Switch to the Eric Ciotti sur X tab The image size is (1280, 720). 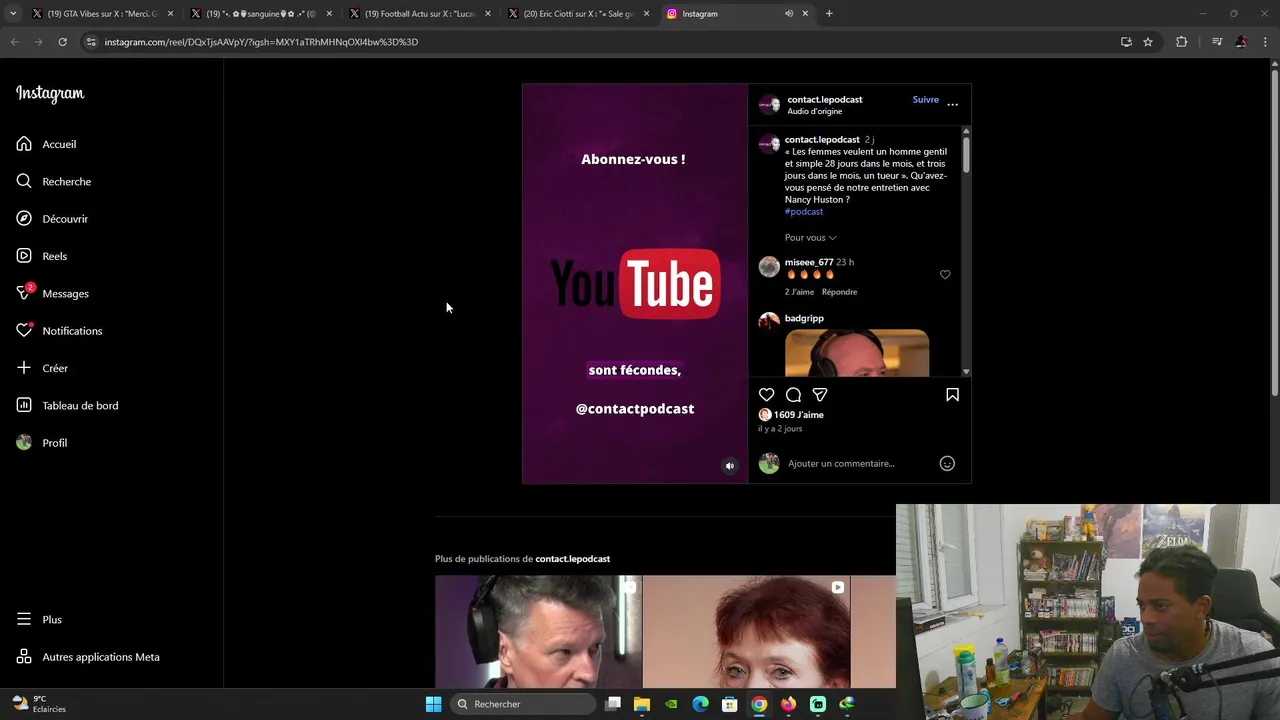pyautogui.click(x=578, y=14)
